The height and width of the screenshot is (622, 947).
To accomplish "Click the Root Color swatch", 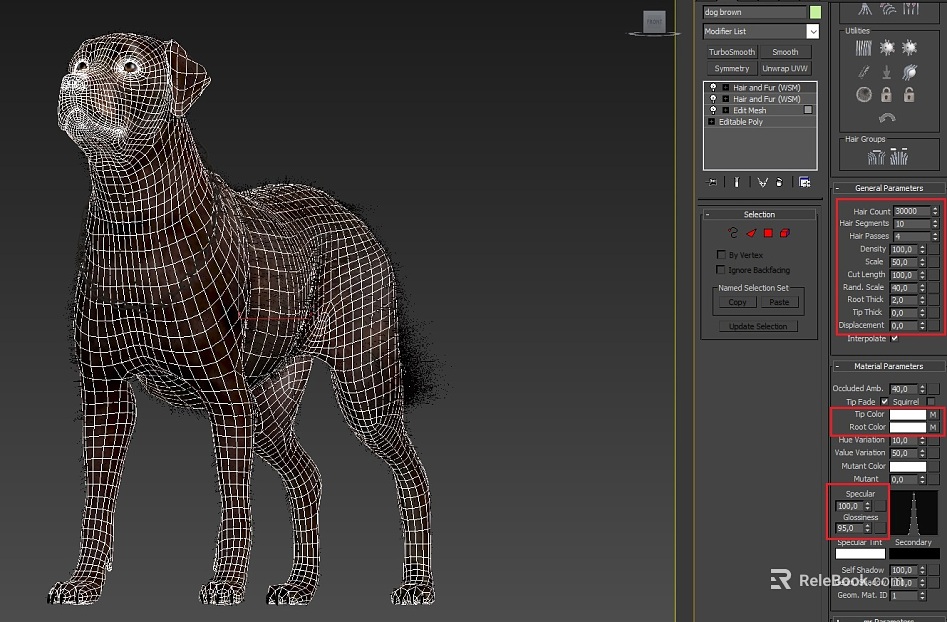I will [908, 427].
